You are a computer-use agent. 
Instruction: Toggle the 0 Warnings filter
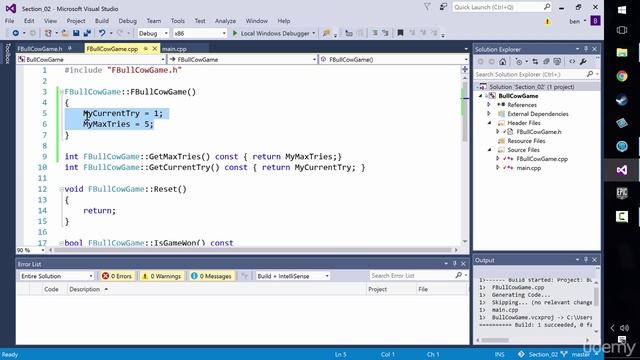pos(161,276)
